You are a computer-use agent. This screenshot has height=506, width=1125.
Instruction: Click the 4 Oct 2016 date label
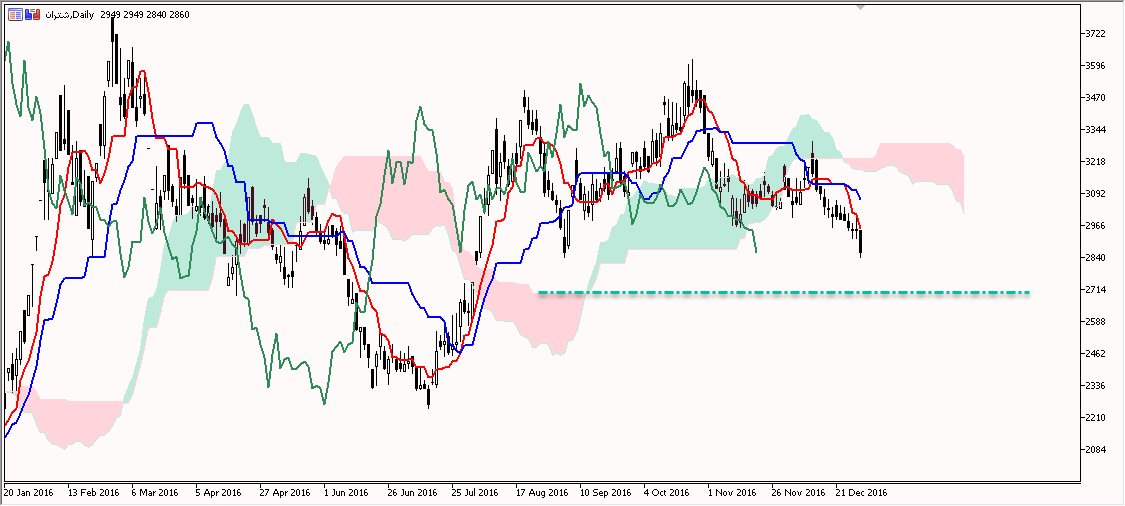(x=667, y=493)
